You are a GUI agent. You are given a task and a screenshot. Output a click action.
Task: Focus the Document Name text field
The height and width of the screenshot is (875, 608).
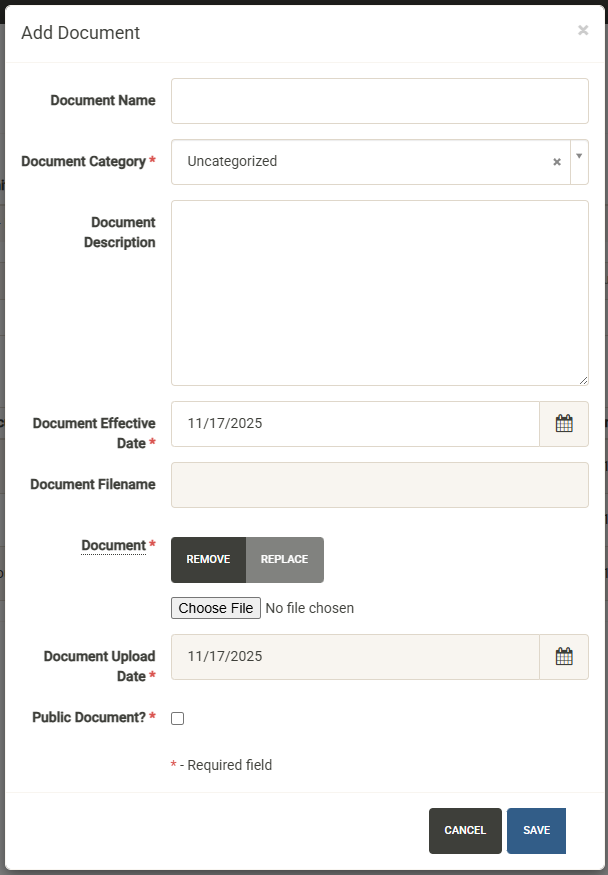379,101
